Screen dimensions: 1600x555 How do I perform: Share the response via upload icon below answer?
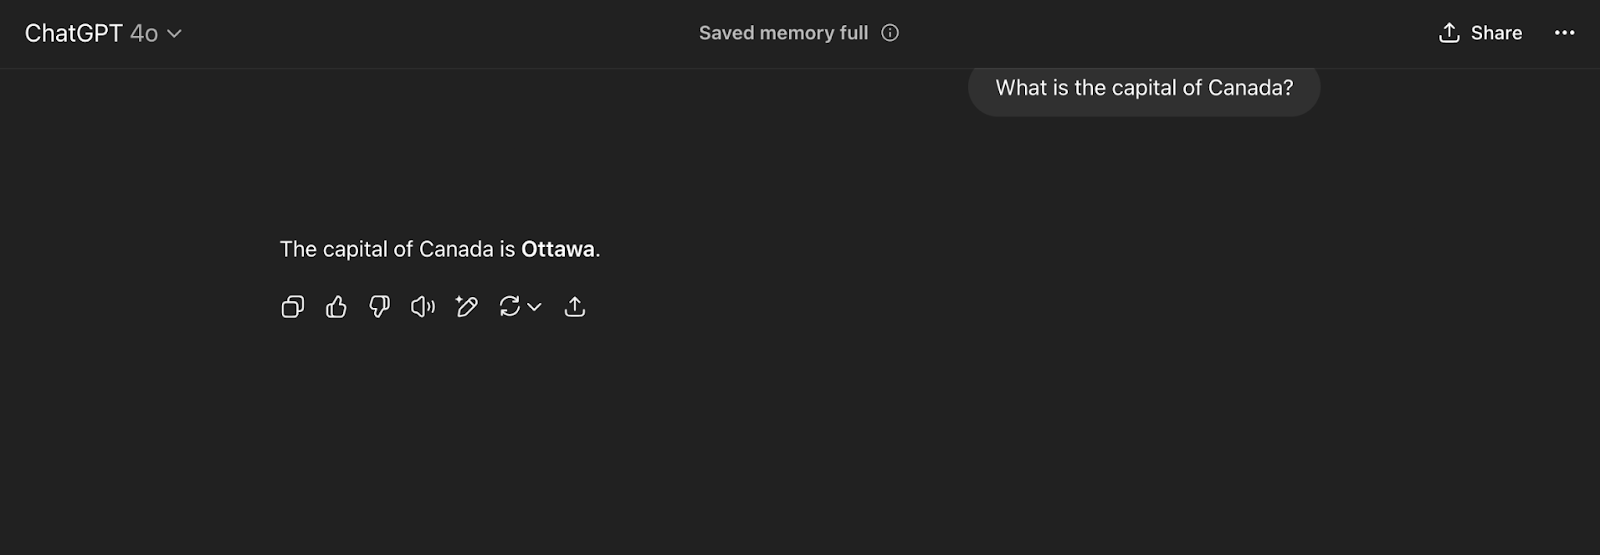[575, 307]
